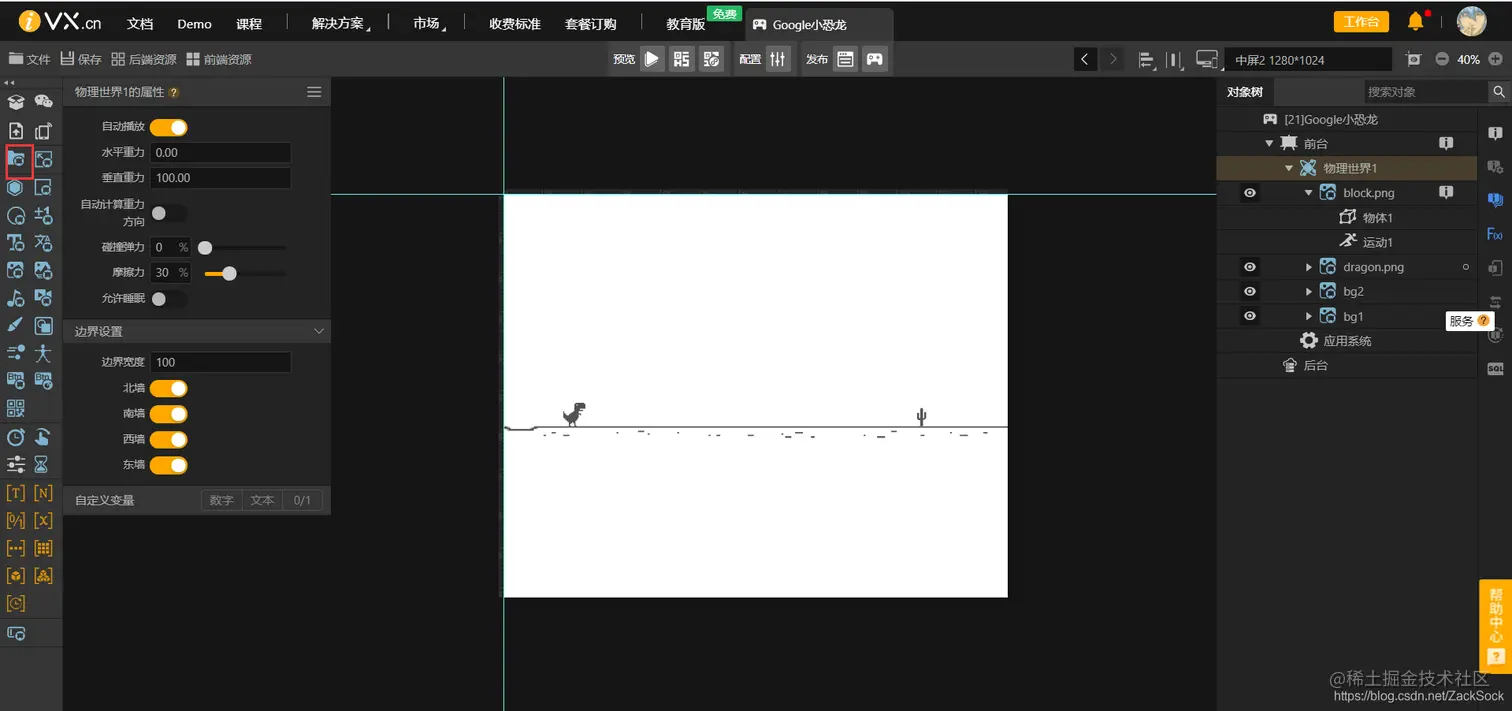Open the notification bell
Viewport: 1512px width, 711px height.
click(x=1416, y=21)
